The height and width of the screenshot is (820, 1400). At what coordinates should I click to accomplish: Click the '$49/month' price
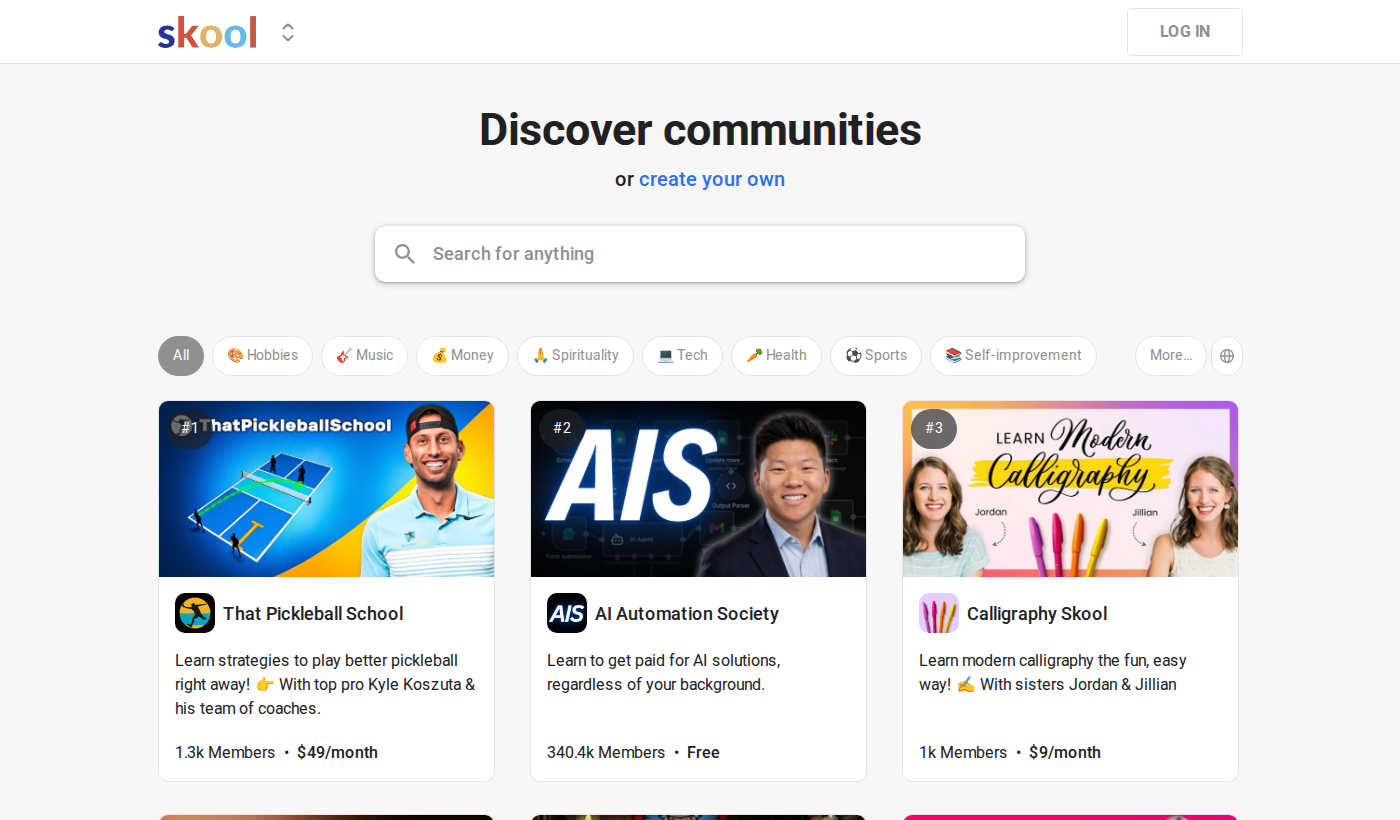(337, 752)
